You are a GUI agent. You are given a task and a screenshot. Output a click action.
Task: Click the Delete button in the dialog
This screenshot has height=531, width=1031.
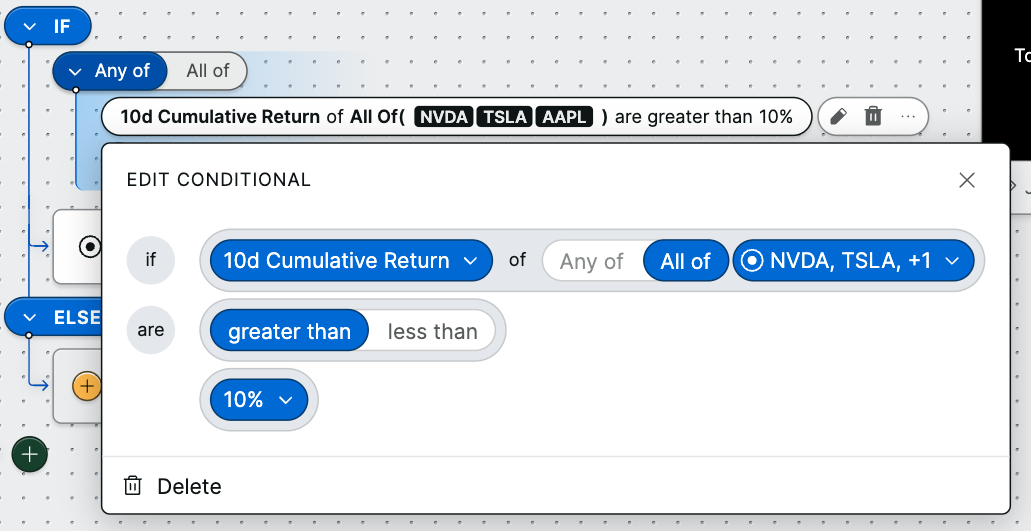[188, 486]
